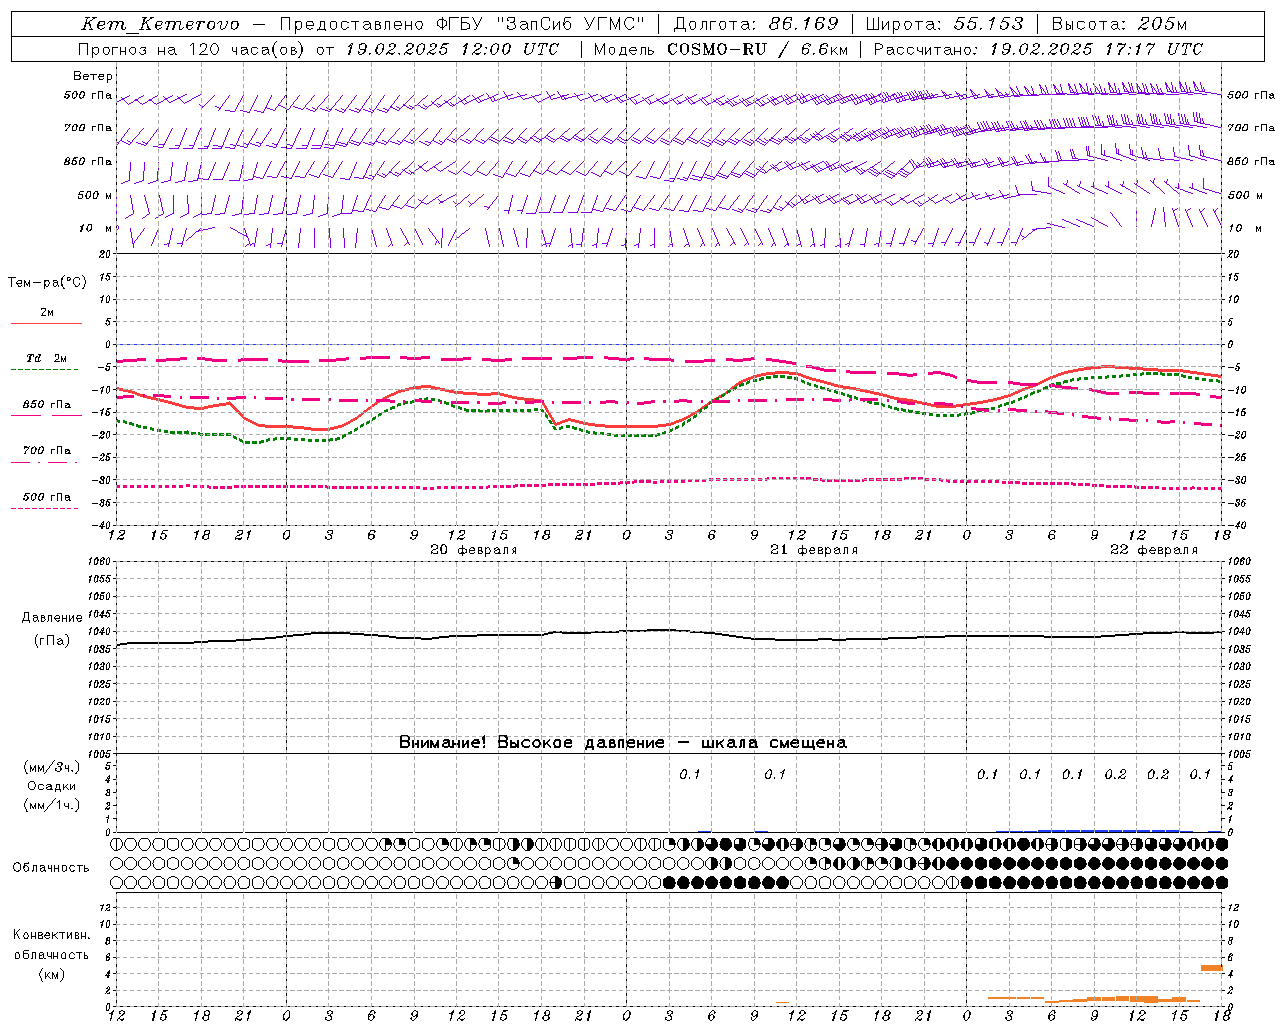Screen dimensions: 1280x1024
Task: Click the dash-dot line sample under 700 гПа legend
Action: click(44, 462)
